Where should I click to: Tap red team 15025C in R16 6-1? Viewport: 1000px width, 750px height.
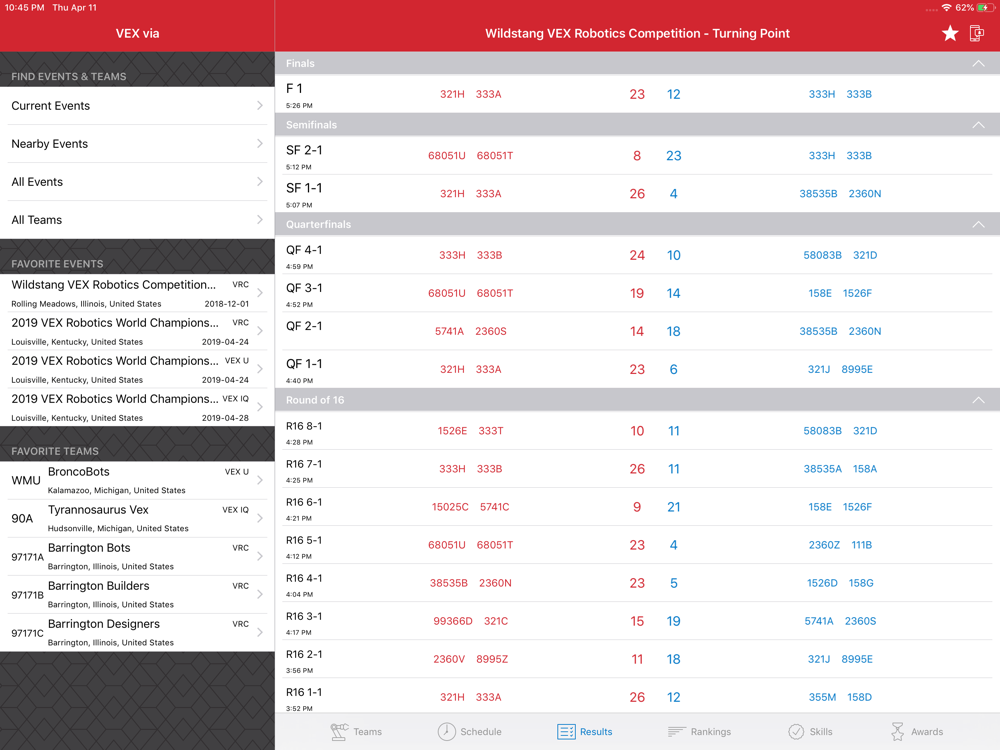pos(450,507)
